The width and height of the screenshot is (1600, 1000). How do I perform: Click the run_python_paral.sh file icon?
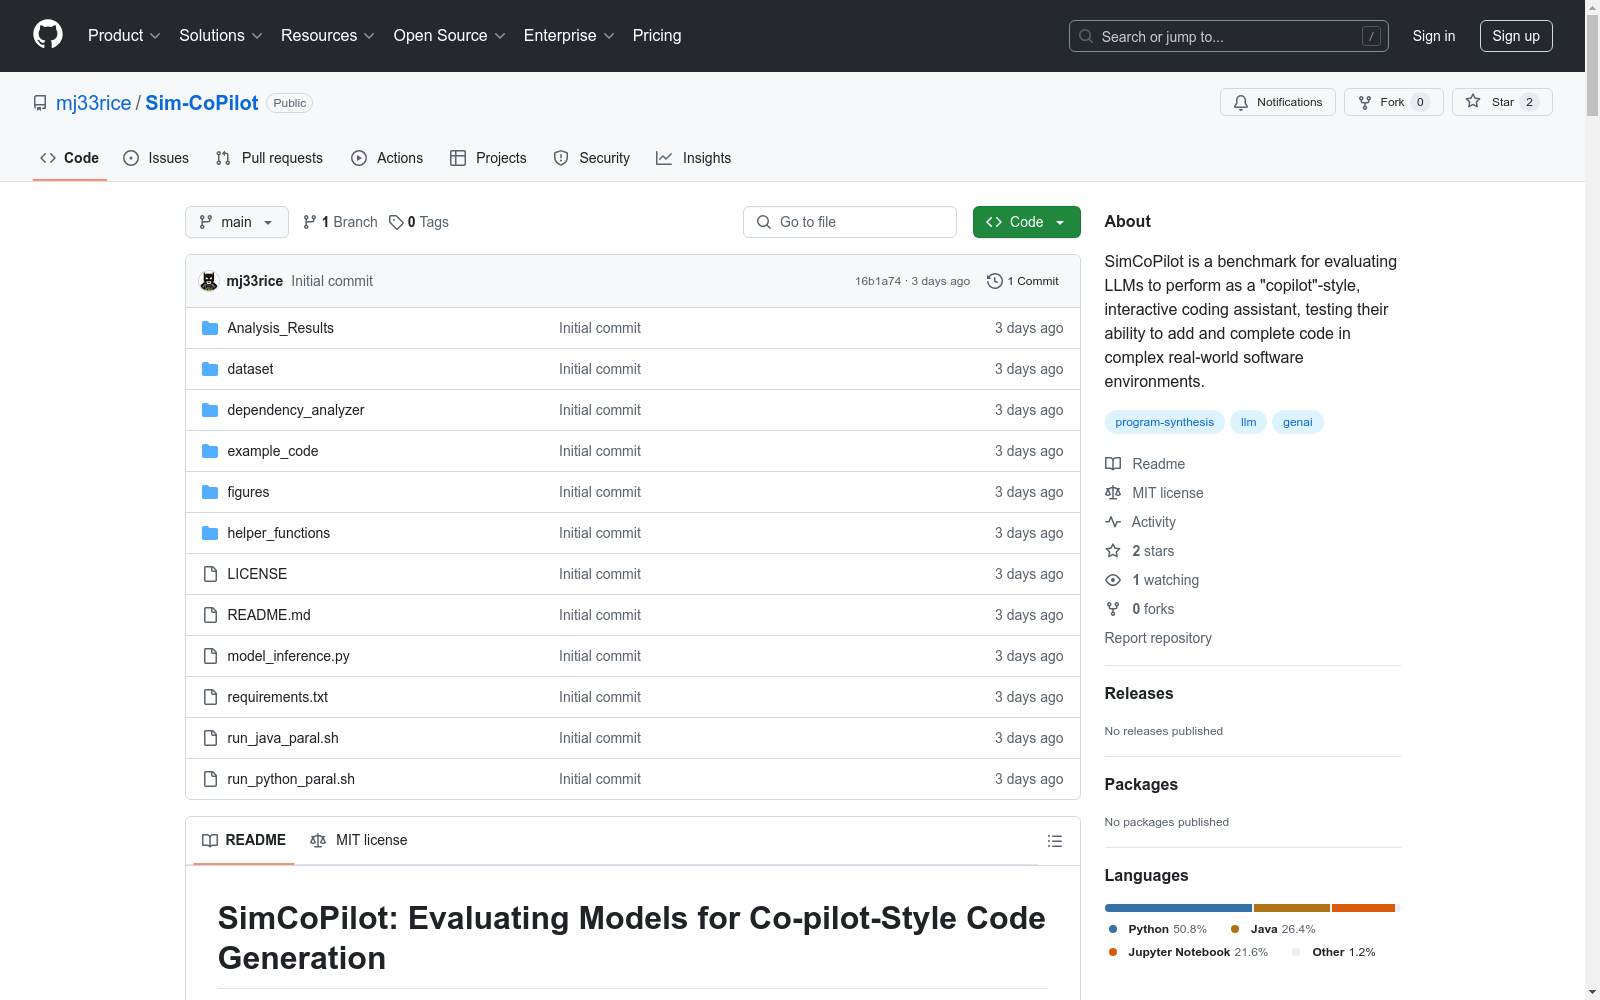pos(210,779)
